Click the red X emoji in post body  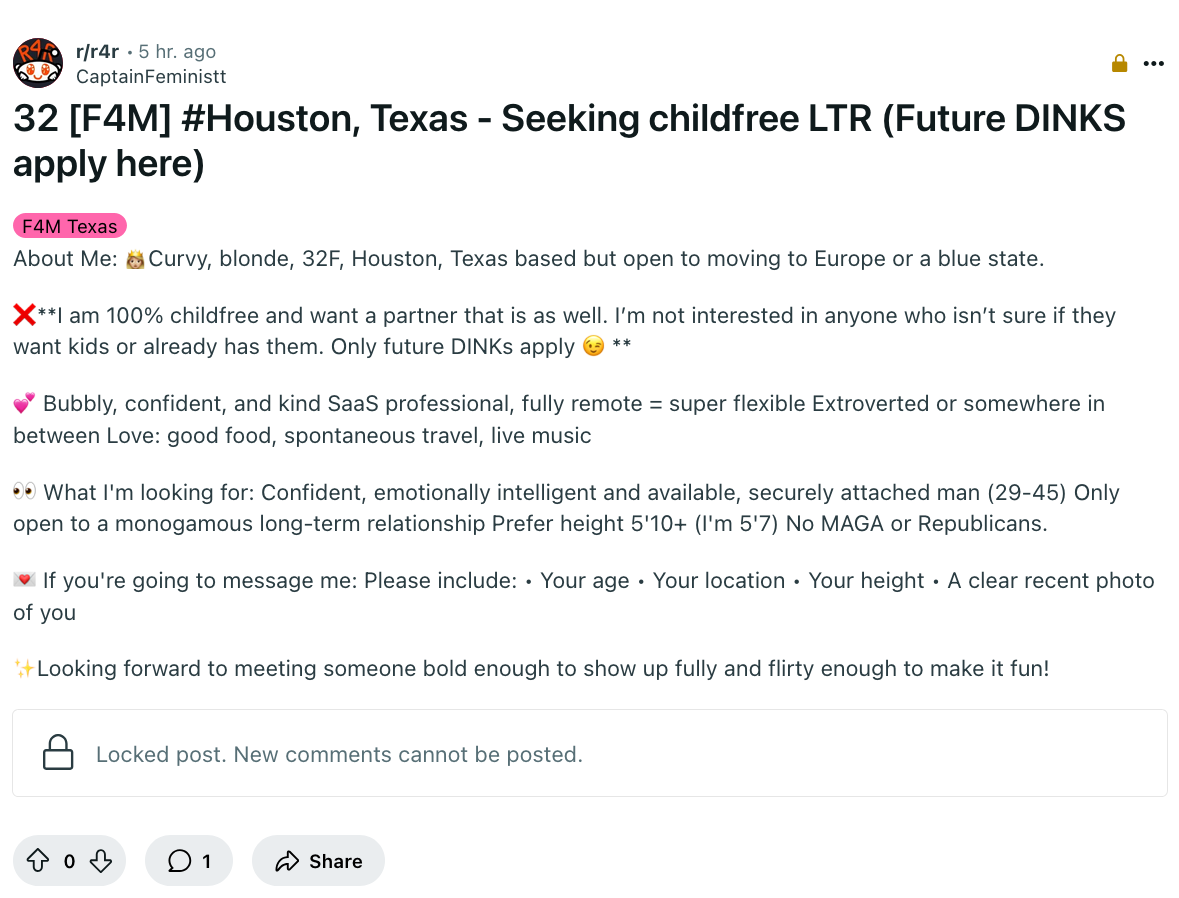click(25, 315)
